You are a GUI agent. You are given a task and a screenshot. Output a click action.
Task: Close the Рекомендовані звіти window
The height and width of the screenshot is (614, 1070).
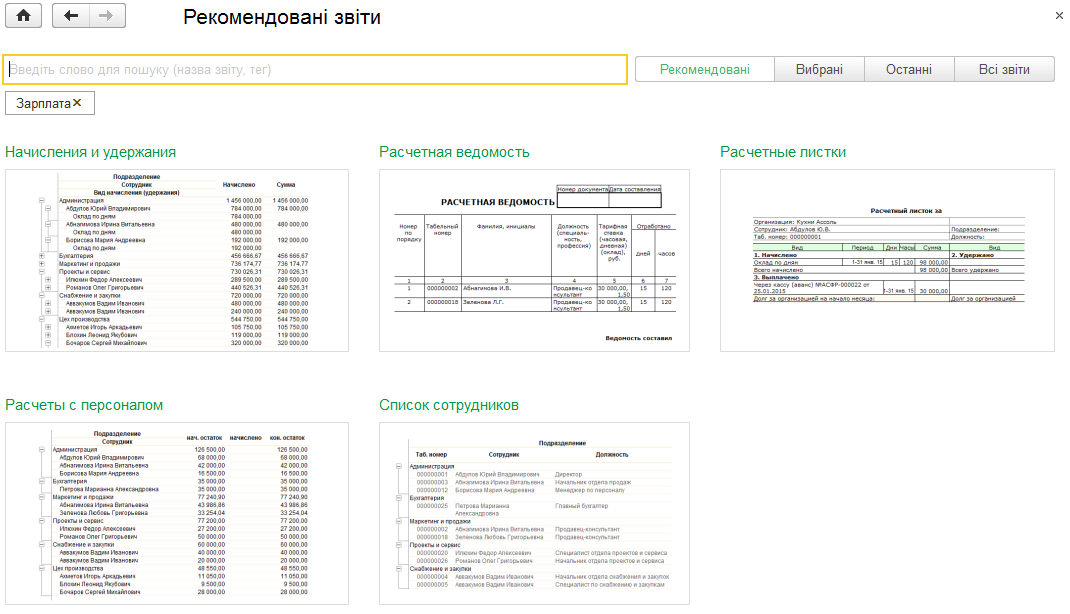click(x=1059, y=16)
